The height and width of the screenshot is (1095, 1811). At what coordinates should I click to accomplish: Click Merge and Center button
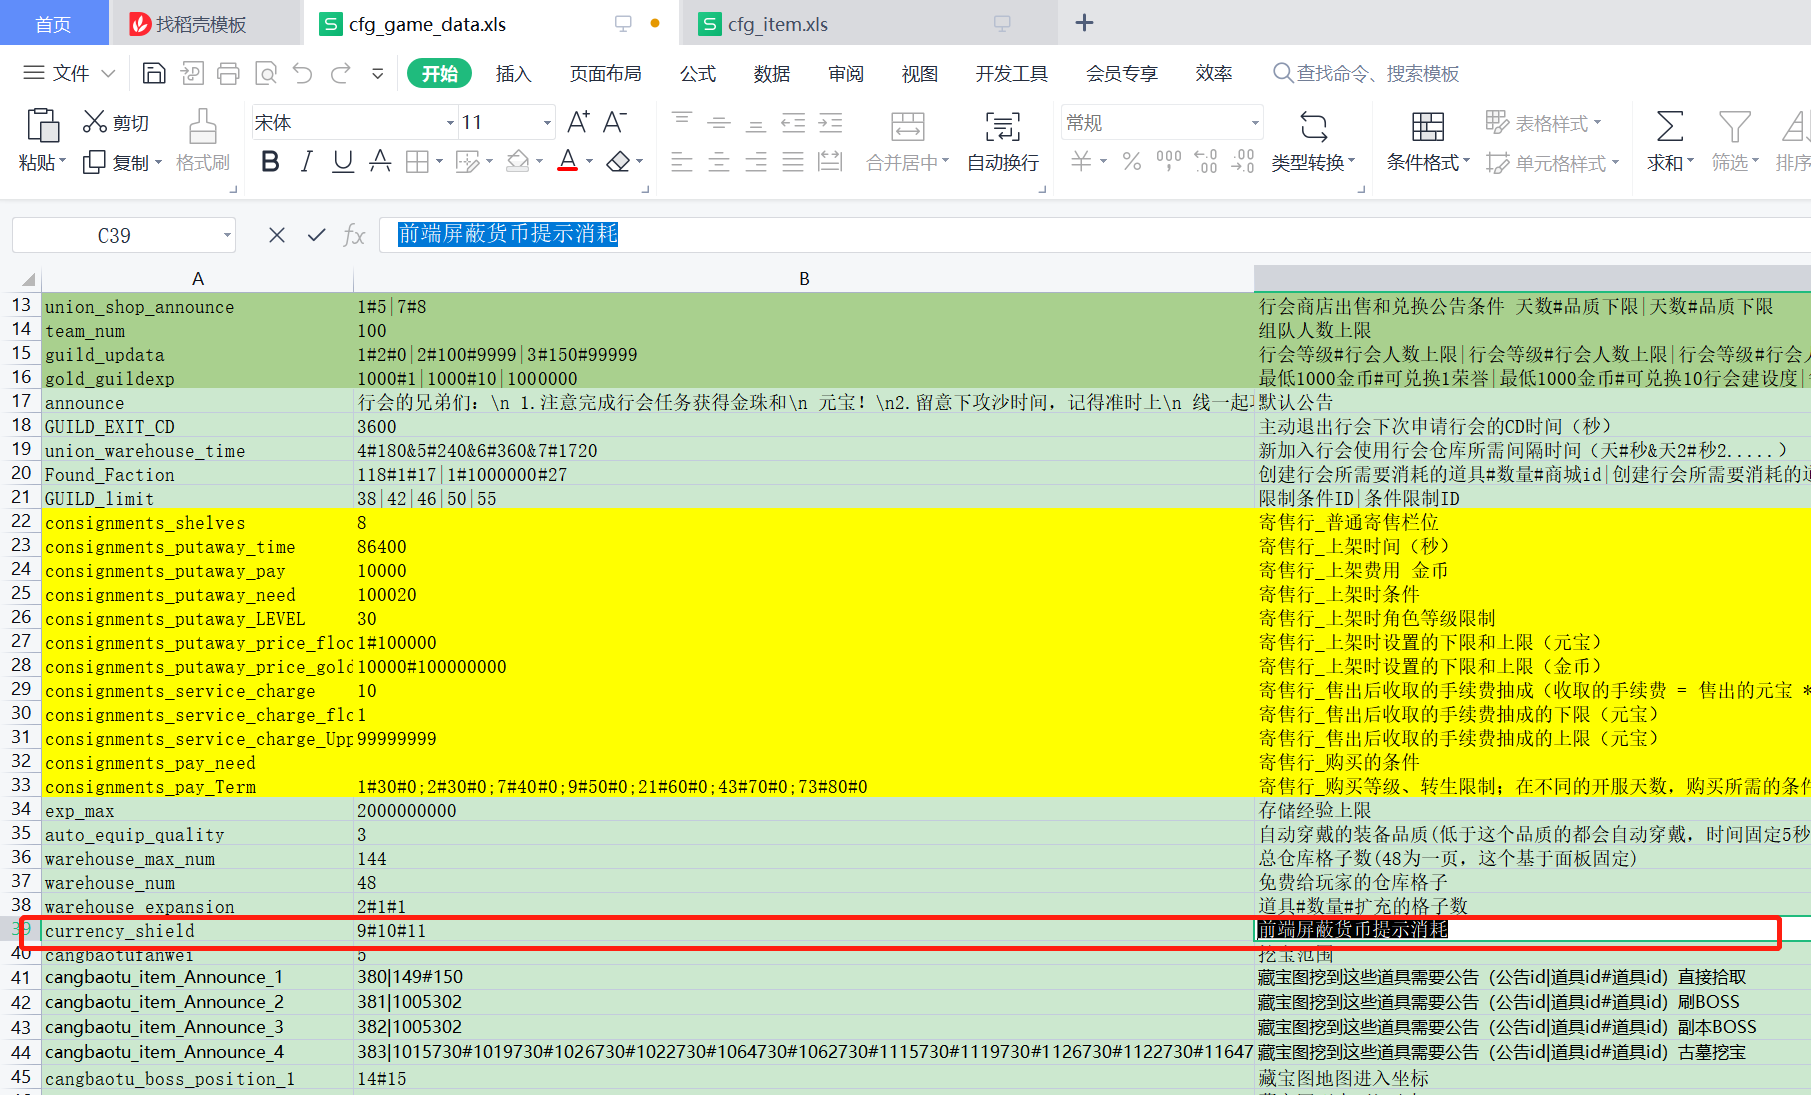907,141
